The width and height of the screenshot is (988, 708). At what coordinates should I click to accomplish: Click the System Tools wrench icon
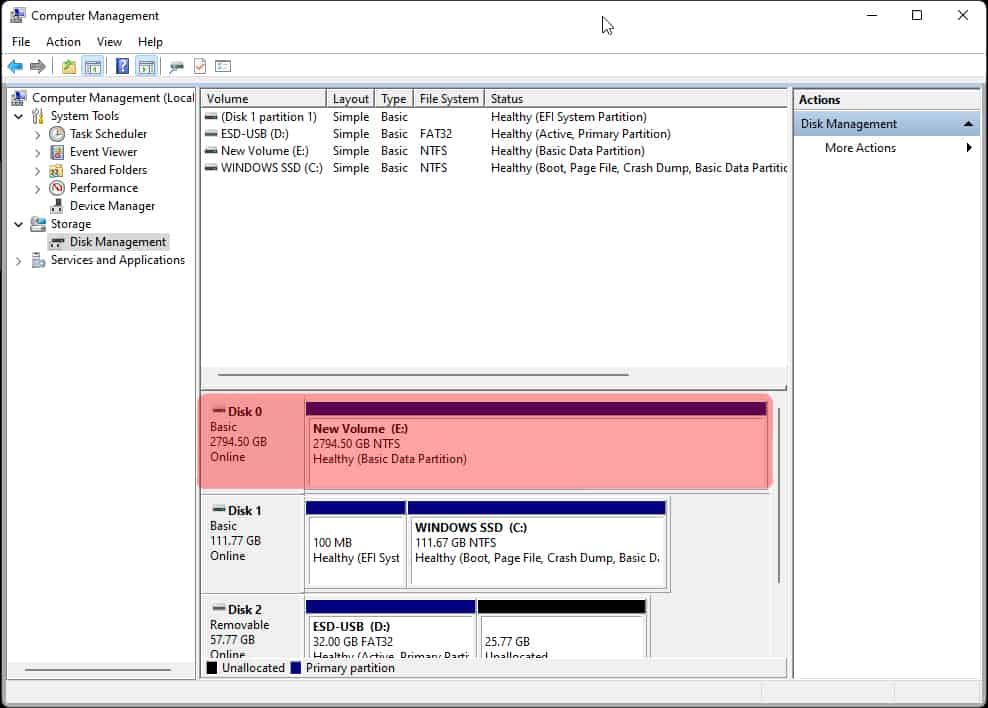point(38,116)
